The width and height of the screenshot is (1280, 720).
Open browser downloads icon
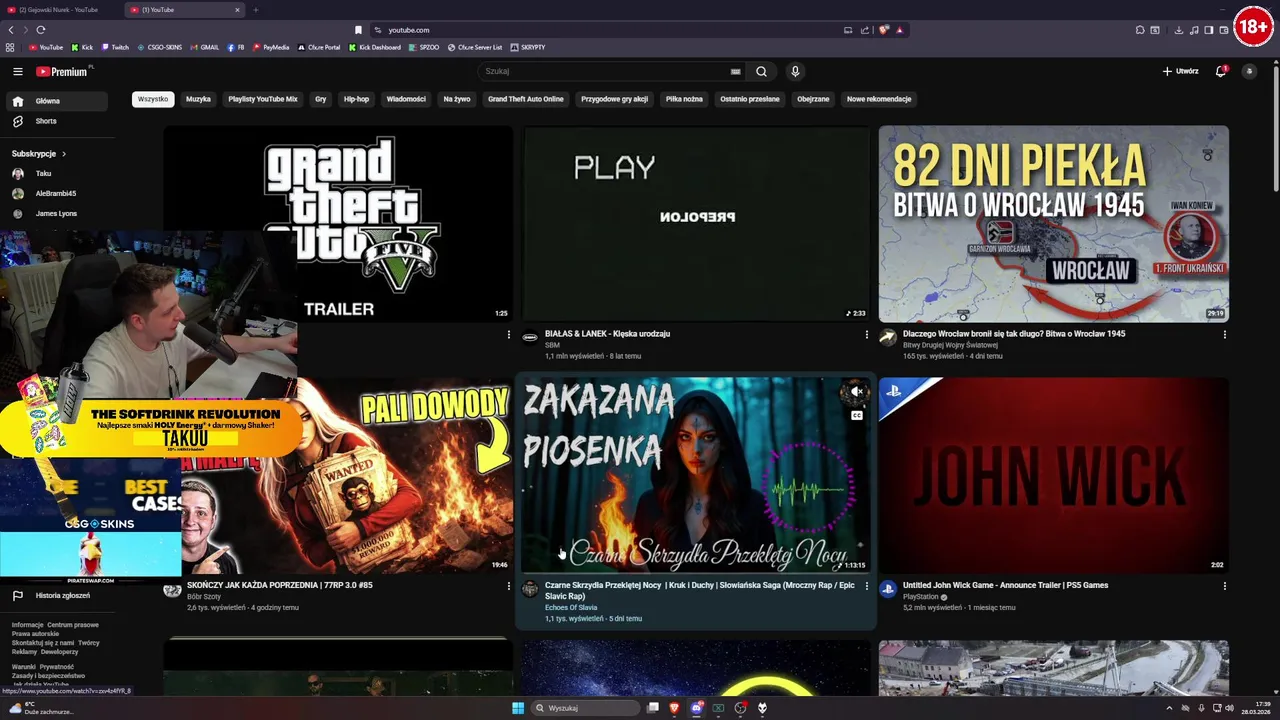click(x=1179, y=30)
